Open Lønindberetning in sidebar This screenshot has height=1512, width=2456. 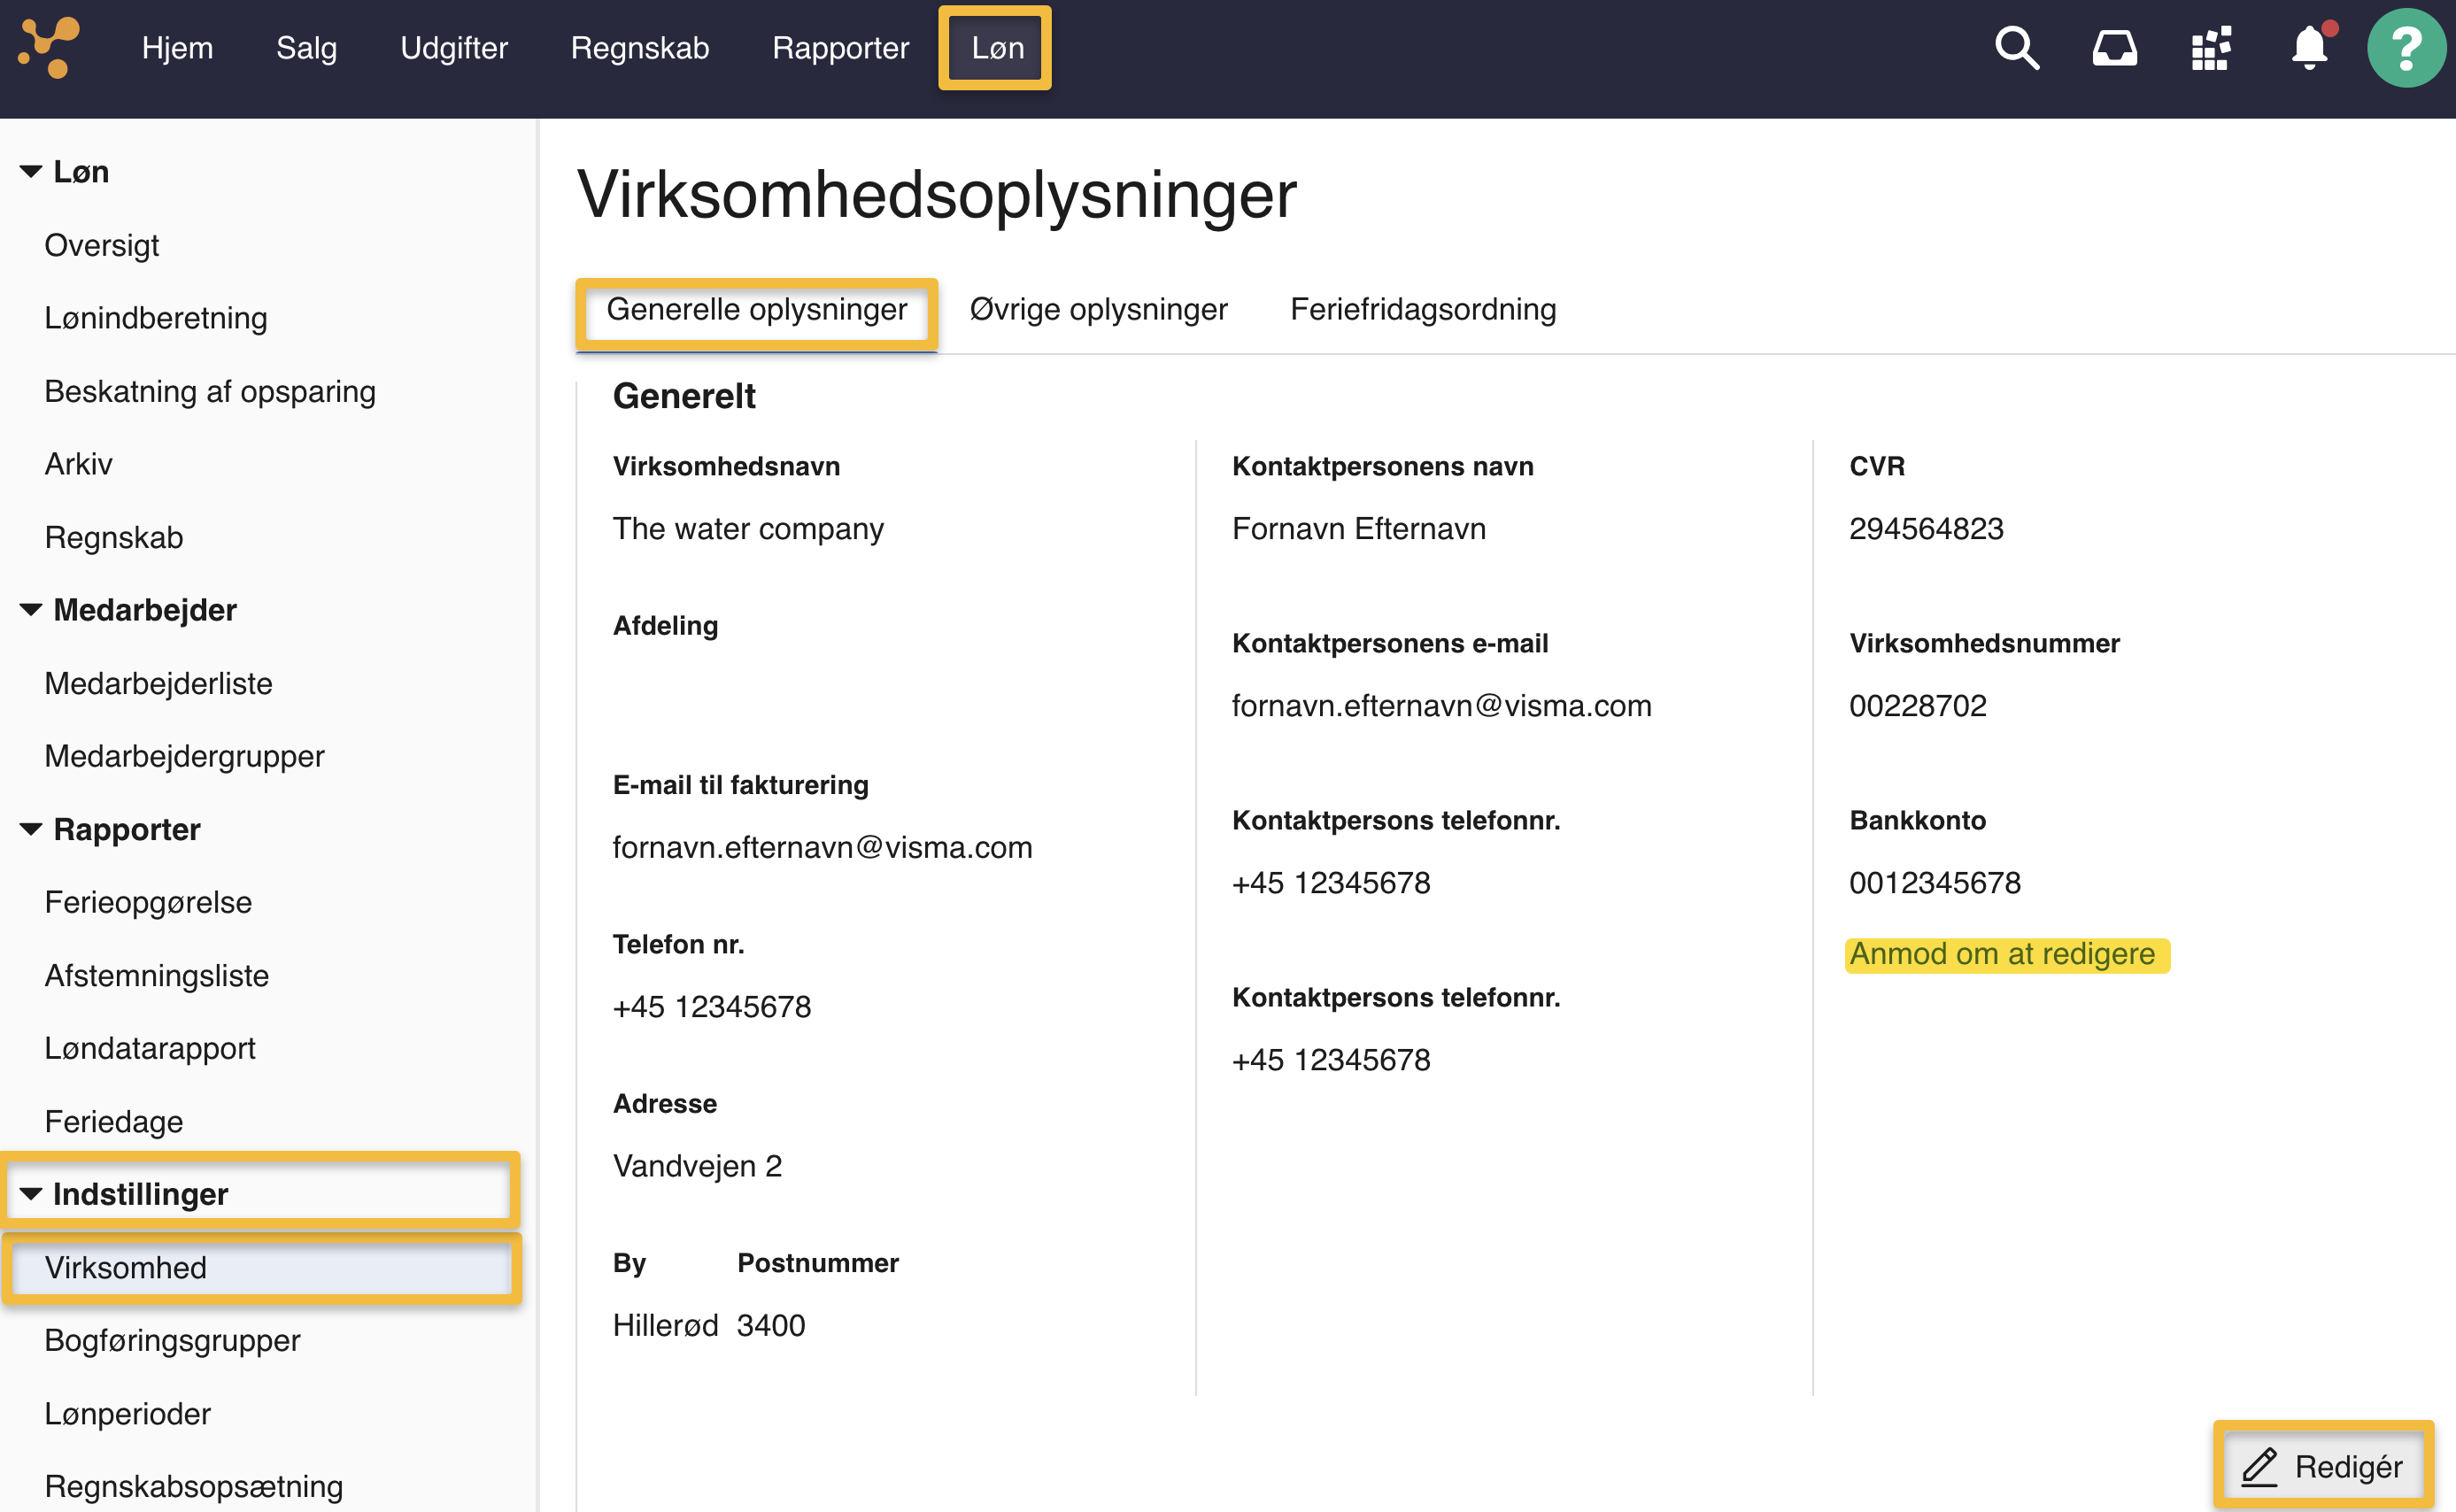[x=155, y=318]
